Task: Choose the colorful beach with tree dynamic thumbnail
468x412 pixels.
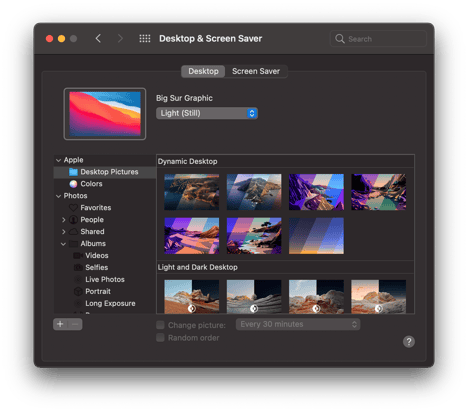Action: pyautogui.click(x=254, y=236)
